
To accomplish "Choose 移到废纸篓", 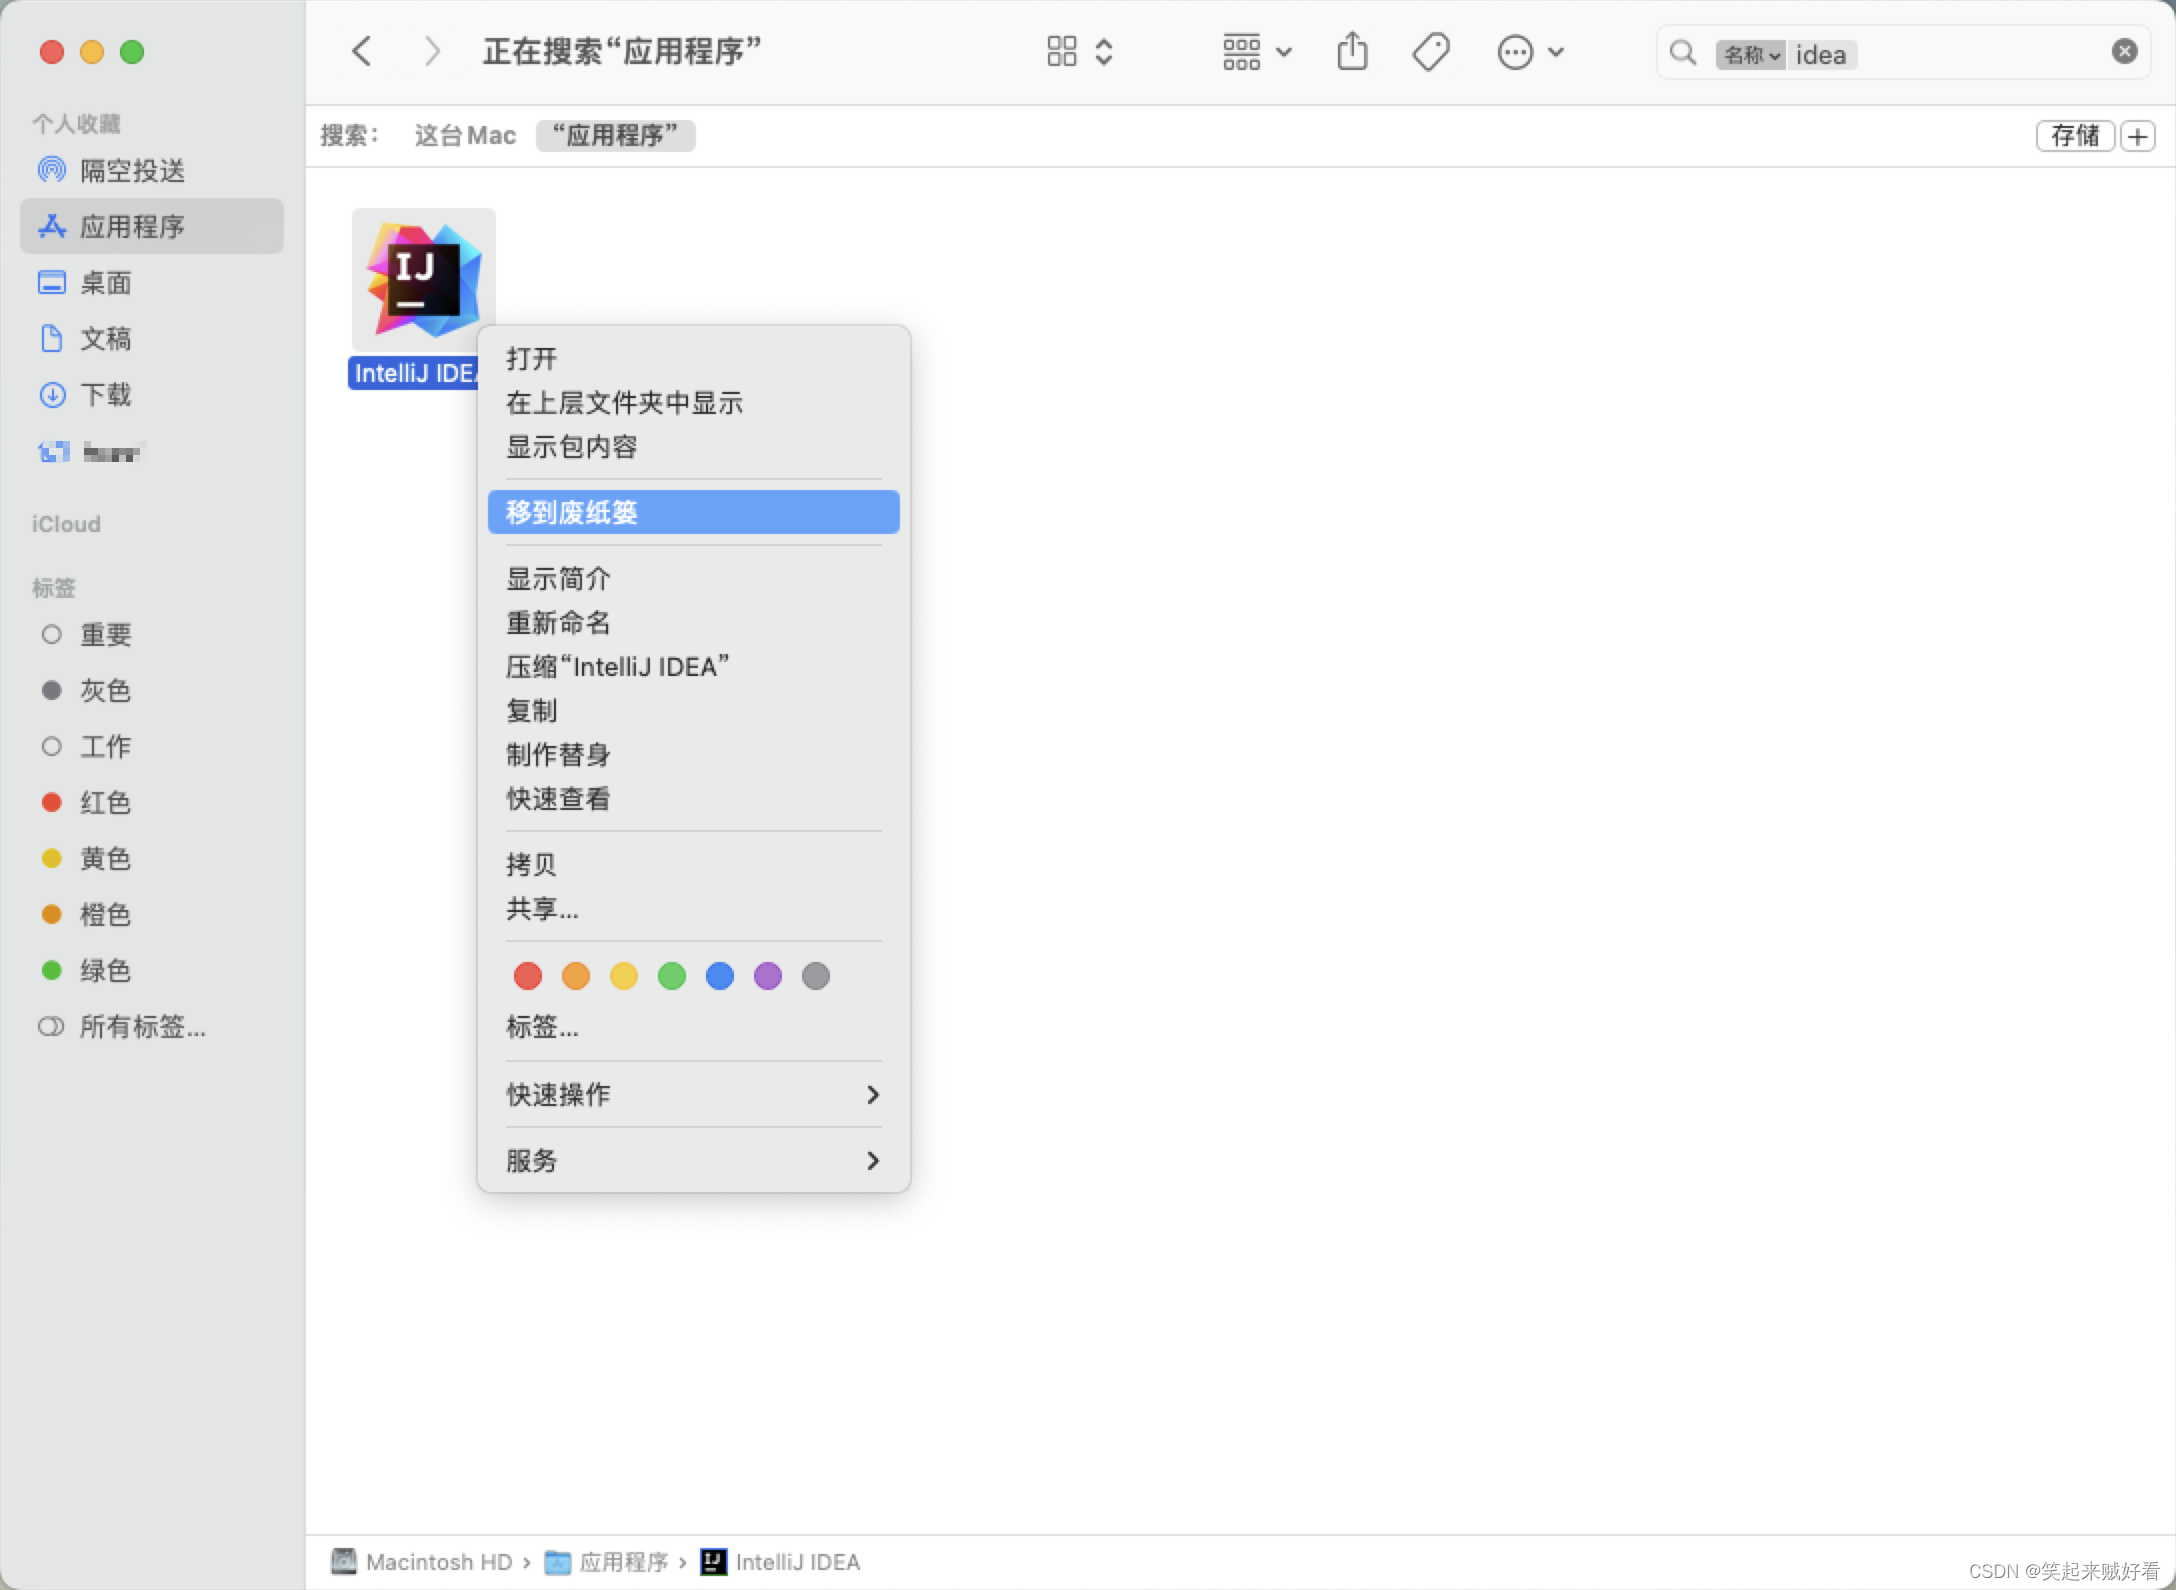I will [x=694, y=512].
